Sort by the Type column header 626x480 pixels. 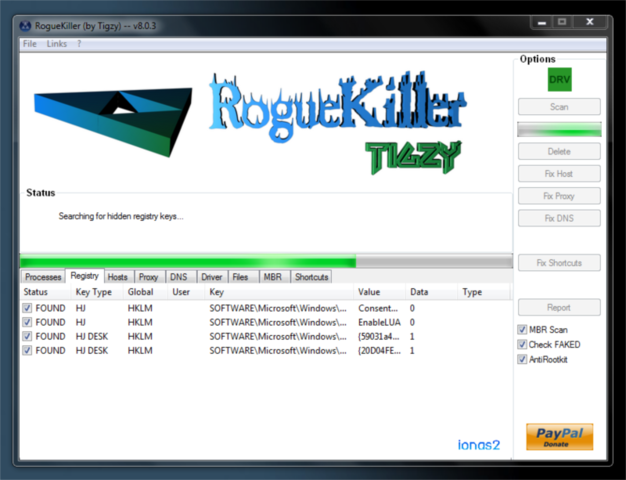[483, 292]
